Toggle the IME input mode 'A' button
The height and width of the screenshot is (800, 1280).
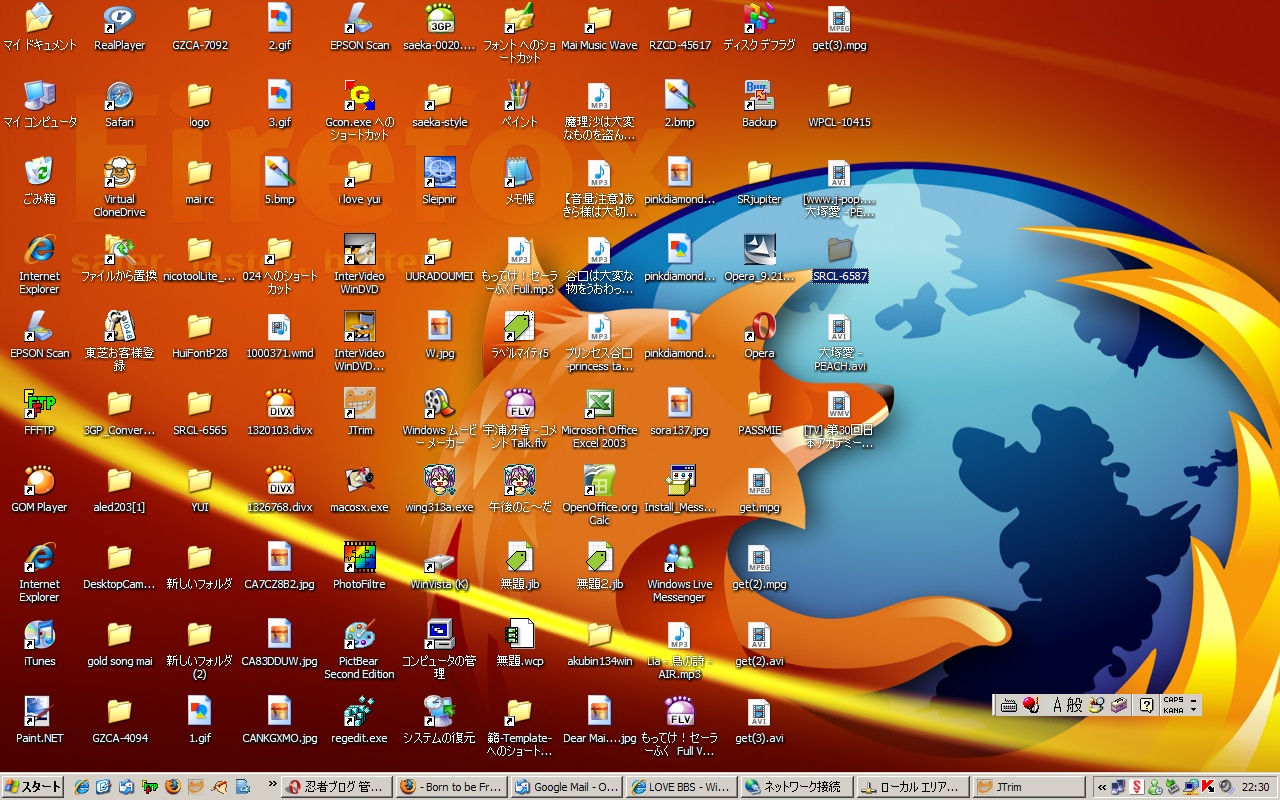[x=1057, y=705]
